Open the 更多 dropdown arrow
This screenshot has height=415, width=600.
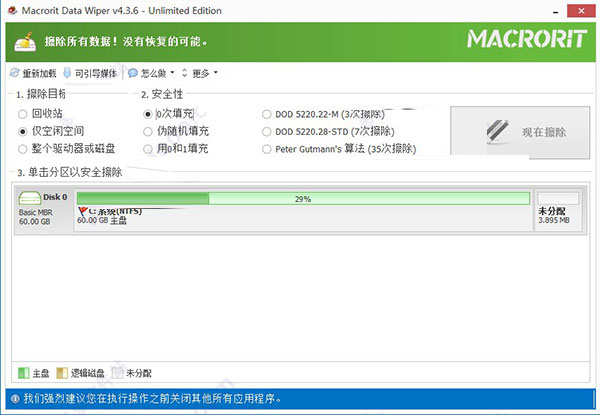click(216, 72)
